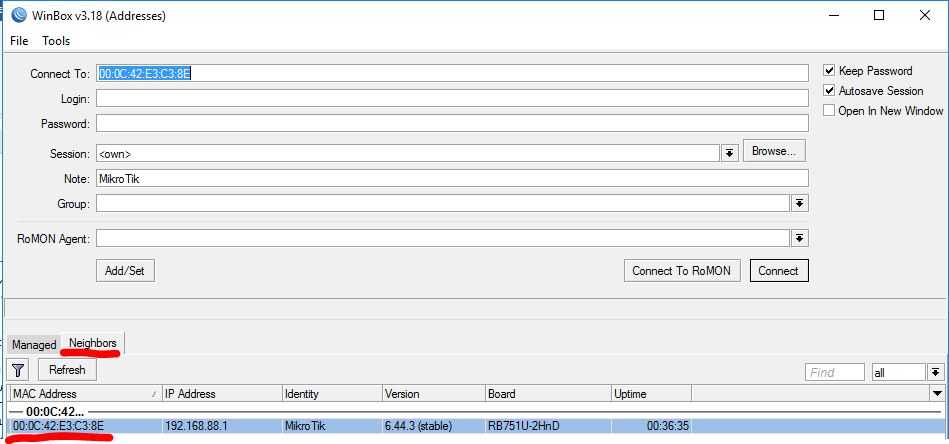Click the Note field containing MikroTik
This screenshot has height=444, width=949.
(x=452, y=178)
